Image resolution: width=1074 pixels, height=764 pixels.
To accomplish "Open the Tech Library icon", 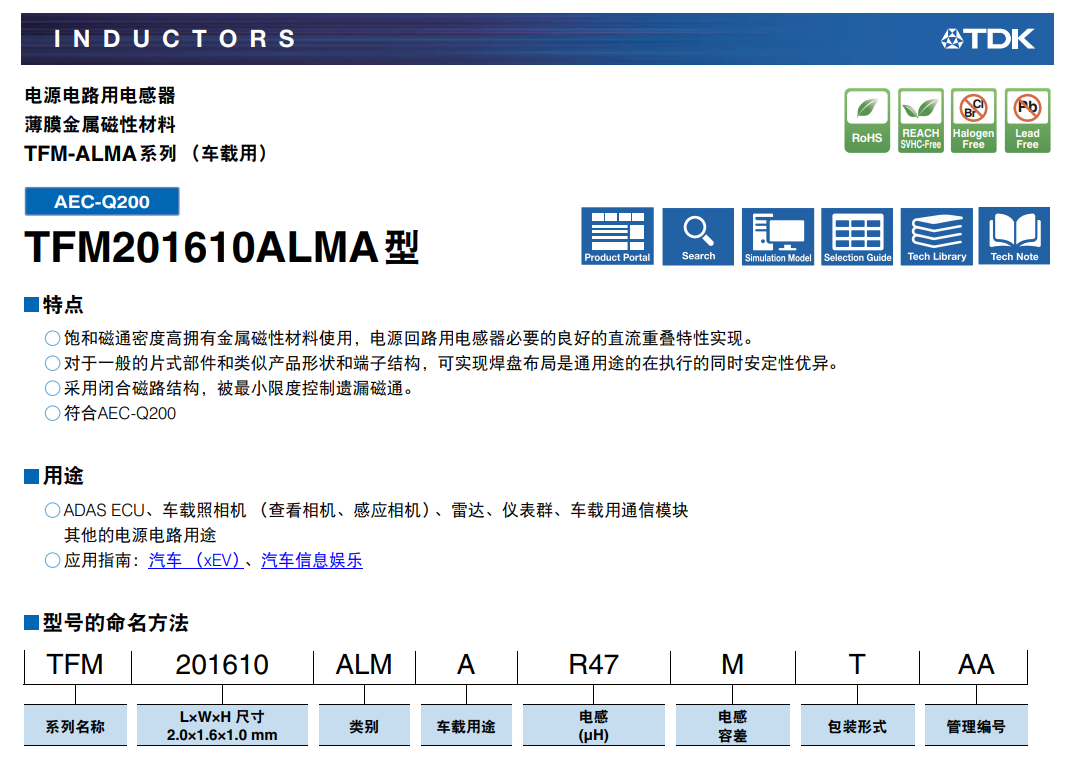I will [x=936, y=236].
